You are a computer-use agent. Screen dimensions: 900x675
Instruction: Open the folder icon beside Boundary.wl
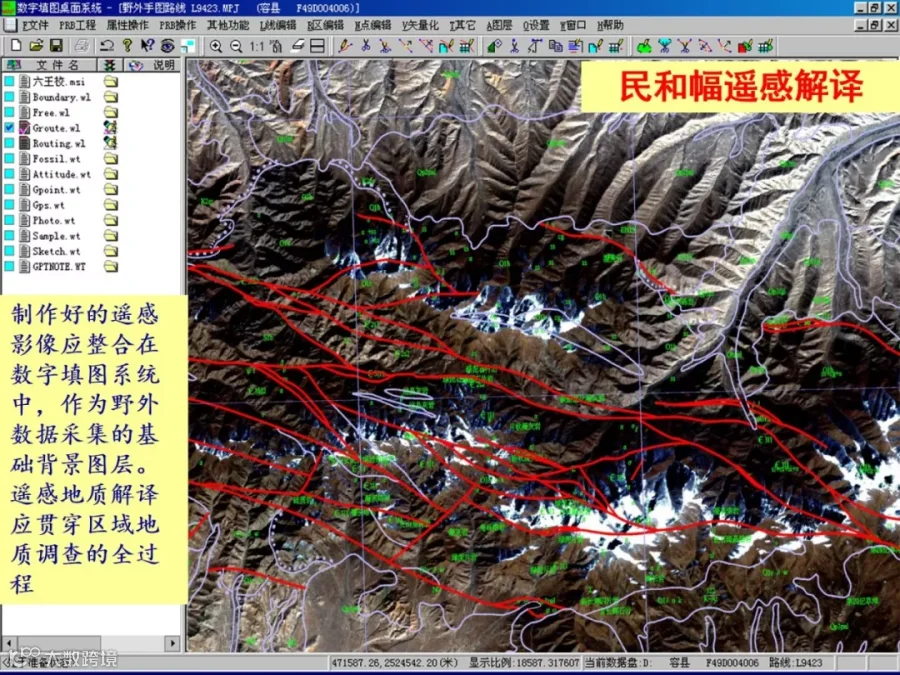110,97
